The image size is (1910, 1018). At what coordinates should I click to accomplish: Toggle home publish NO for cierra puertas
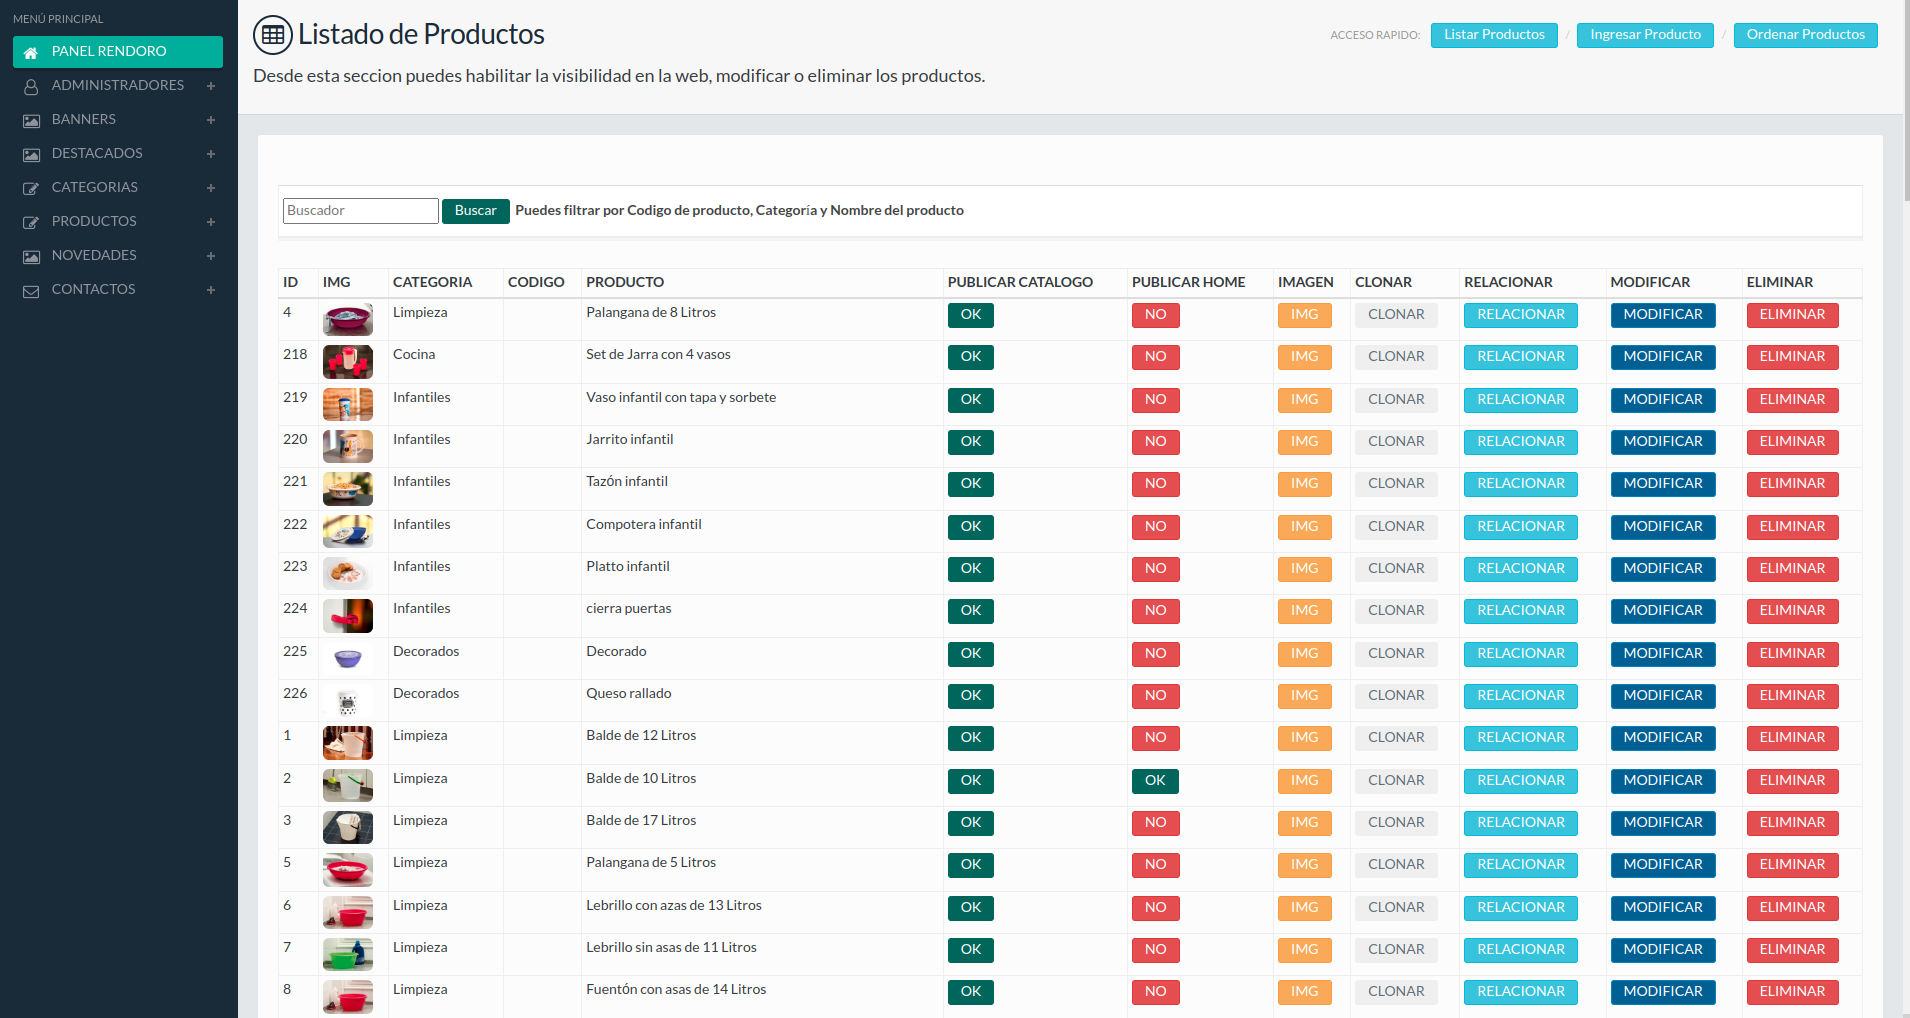coord(1155,611)
